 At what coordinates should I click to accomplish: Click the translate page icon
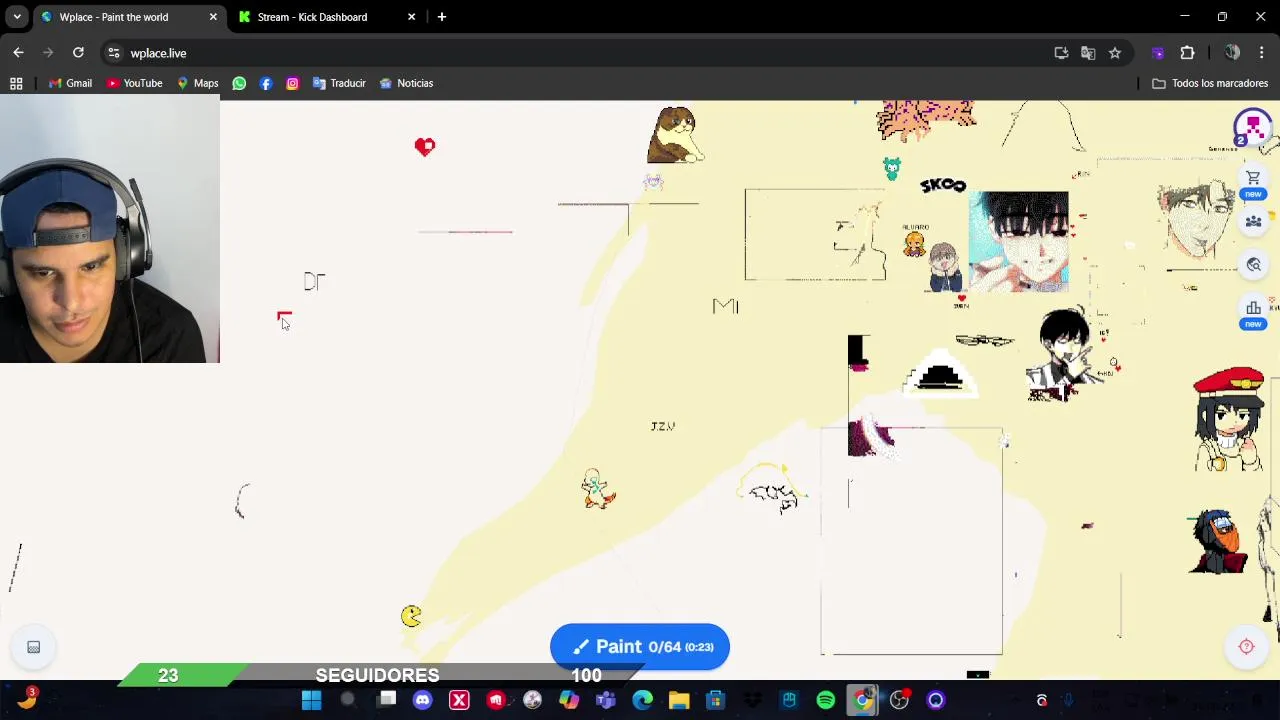coord(1088,53)
